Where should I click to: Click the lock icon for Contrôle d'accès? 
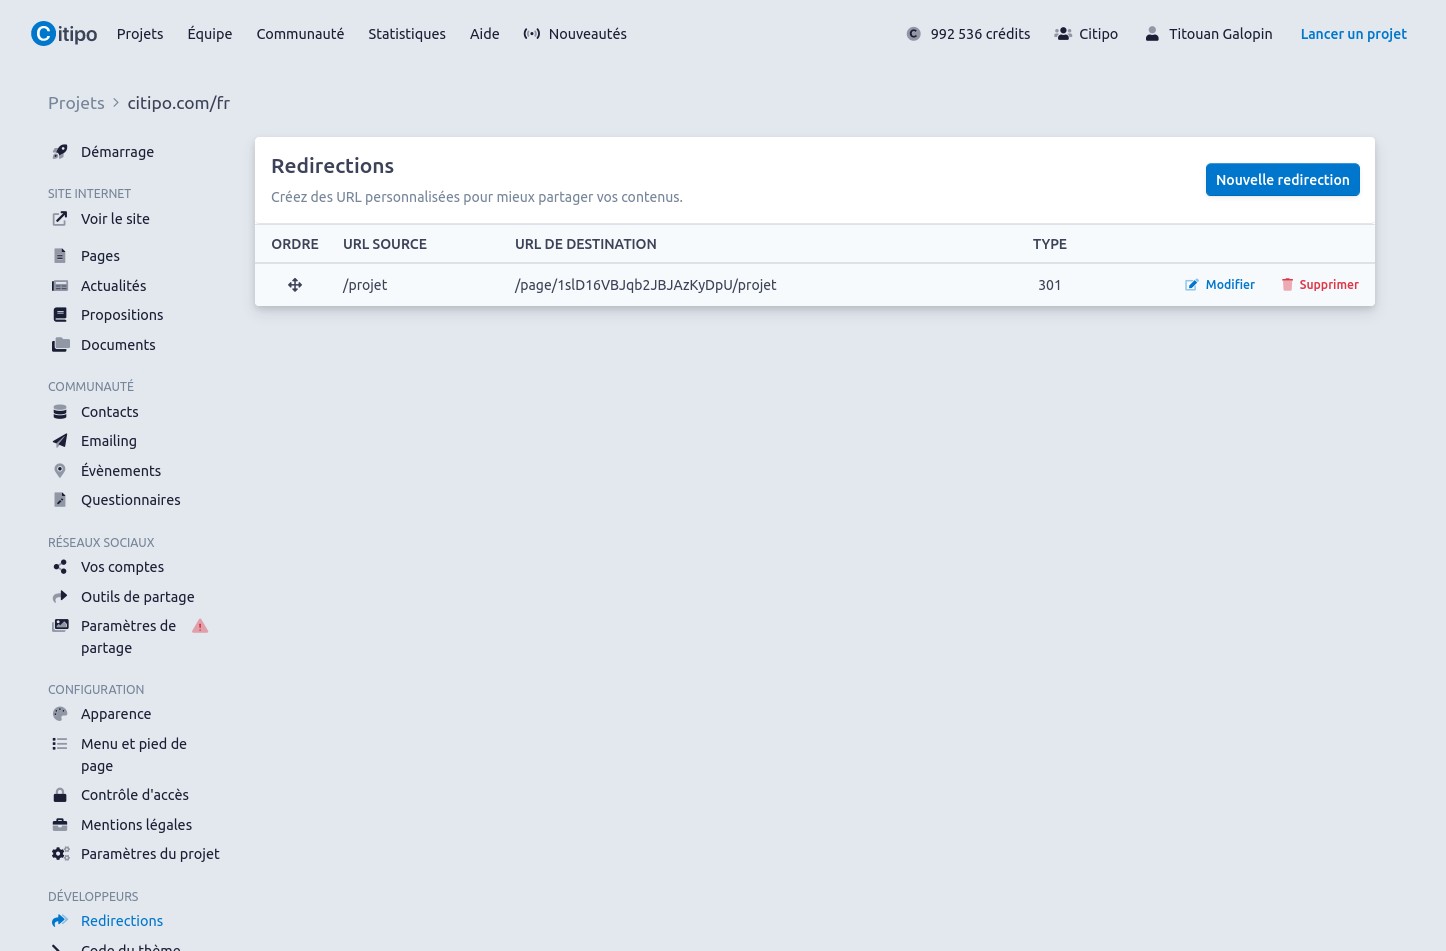[x=60, y=795]
